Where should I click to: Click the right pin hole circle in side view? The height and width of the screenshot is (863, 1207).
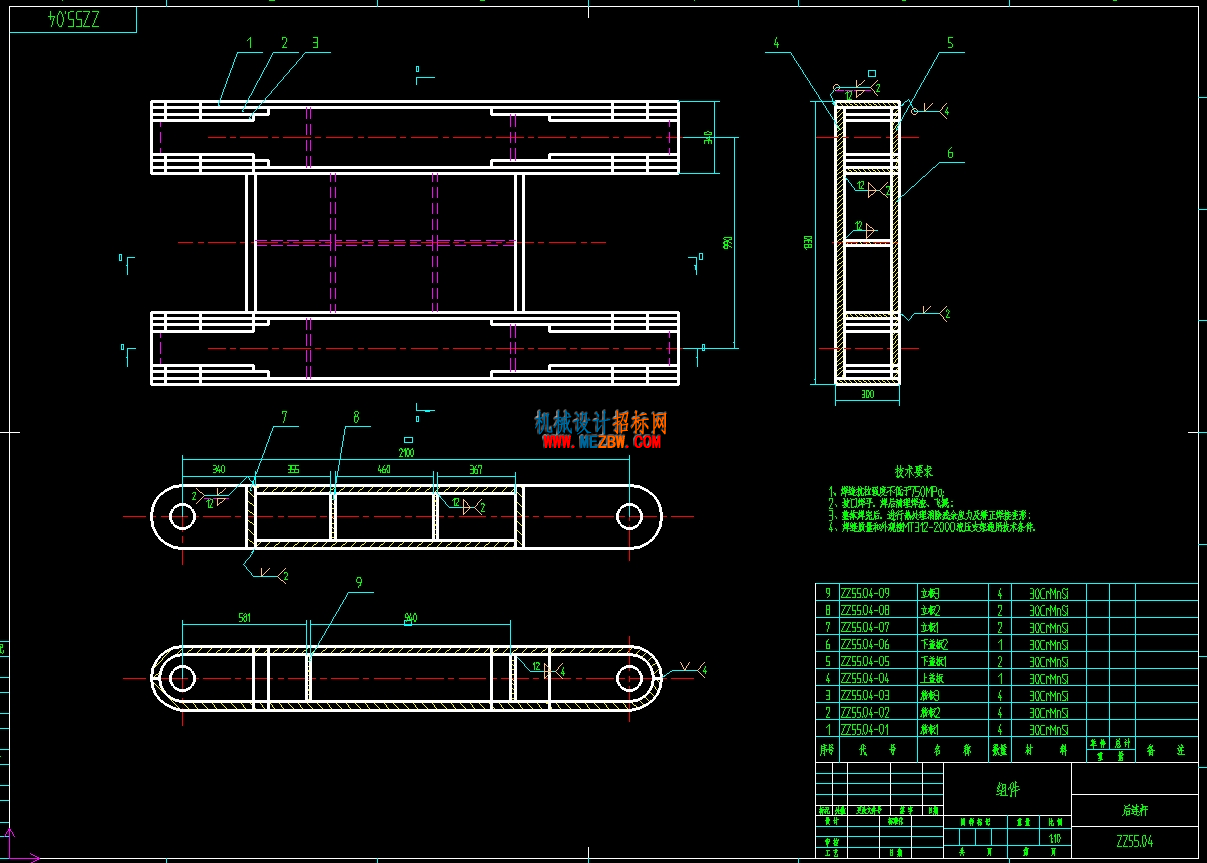coord(629,516)
